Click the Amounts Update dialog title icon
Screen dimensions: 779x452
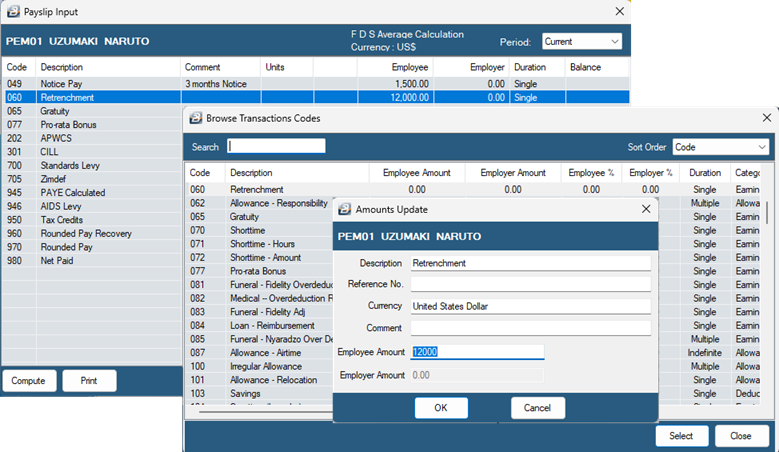(344, 210)
